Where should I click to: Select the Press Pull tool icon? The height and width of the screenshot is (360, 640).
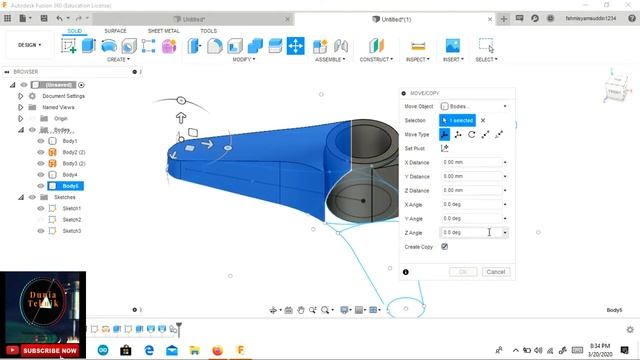194,46
